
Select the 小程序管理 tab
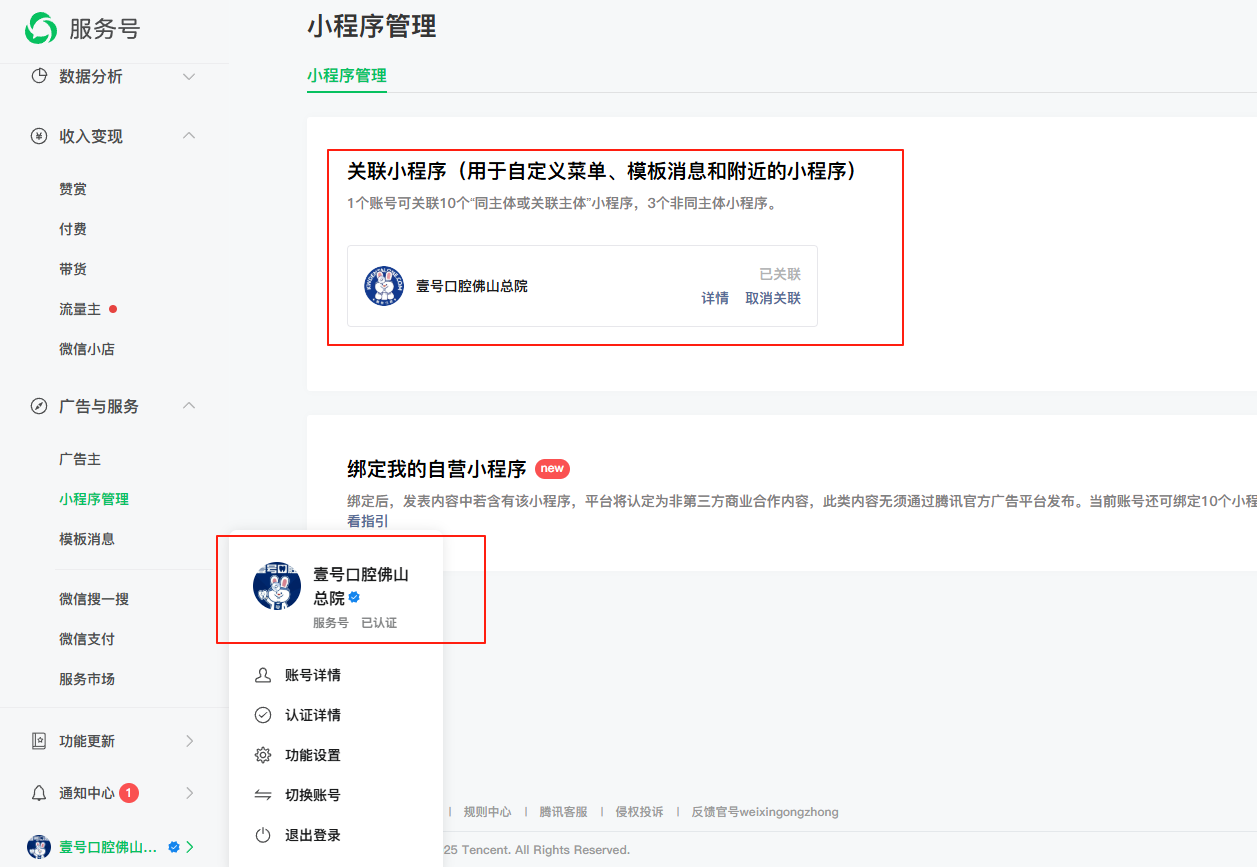click(347, 75)
